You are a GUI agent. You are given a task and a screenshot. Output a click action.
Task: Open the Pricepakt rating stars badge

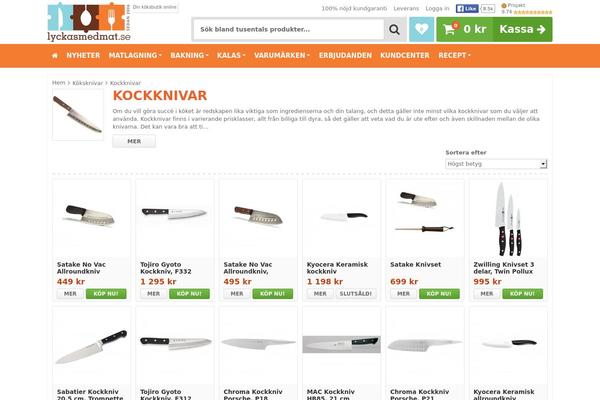tap(527, 9)
